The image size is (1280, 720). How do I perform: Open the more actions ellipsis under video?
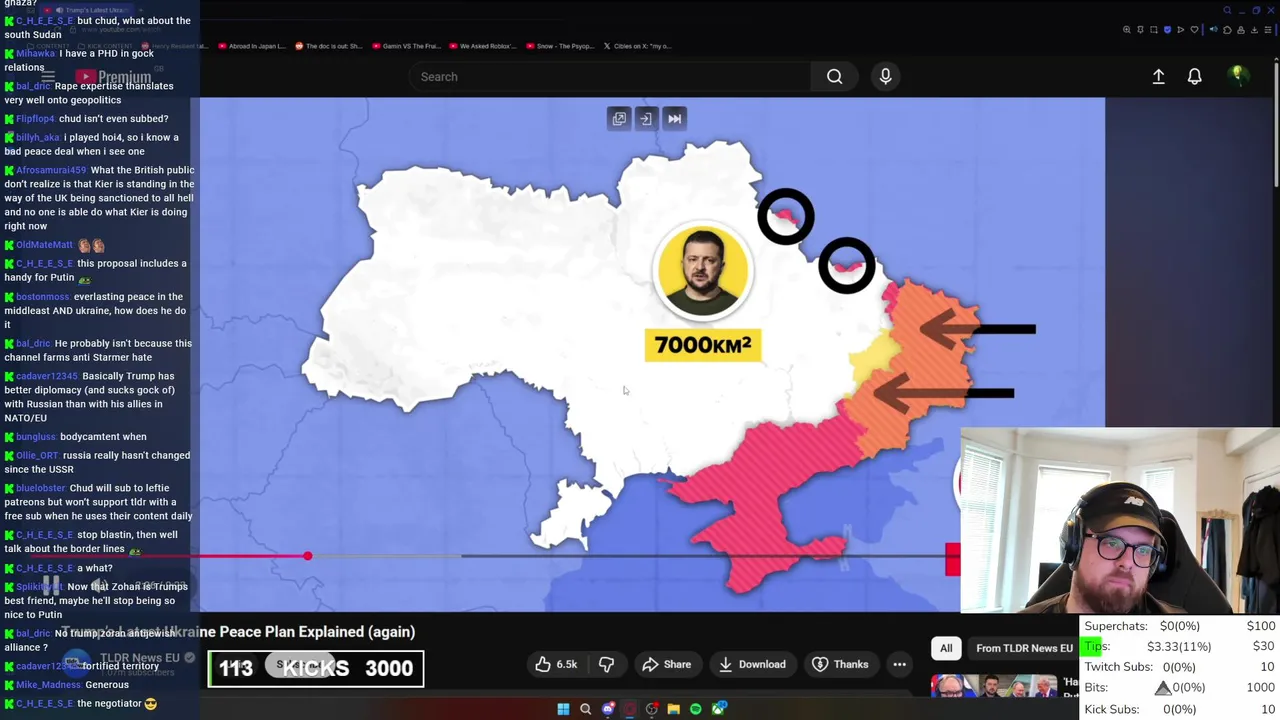pos(899,664)
